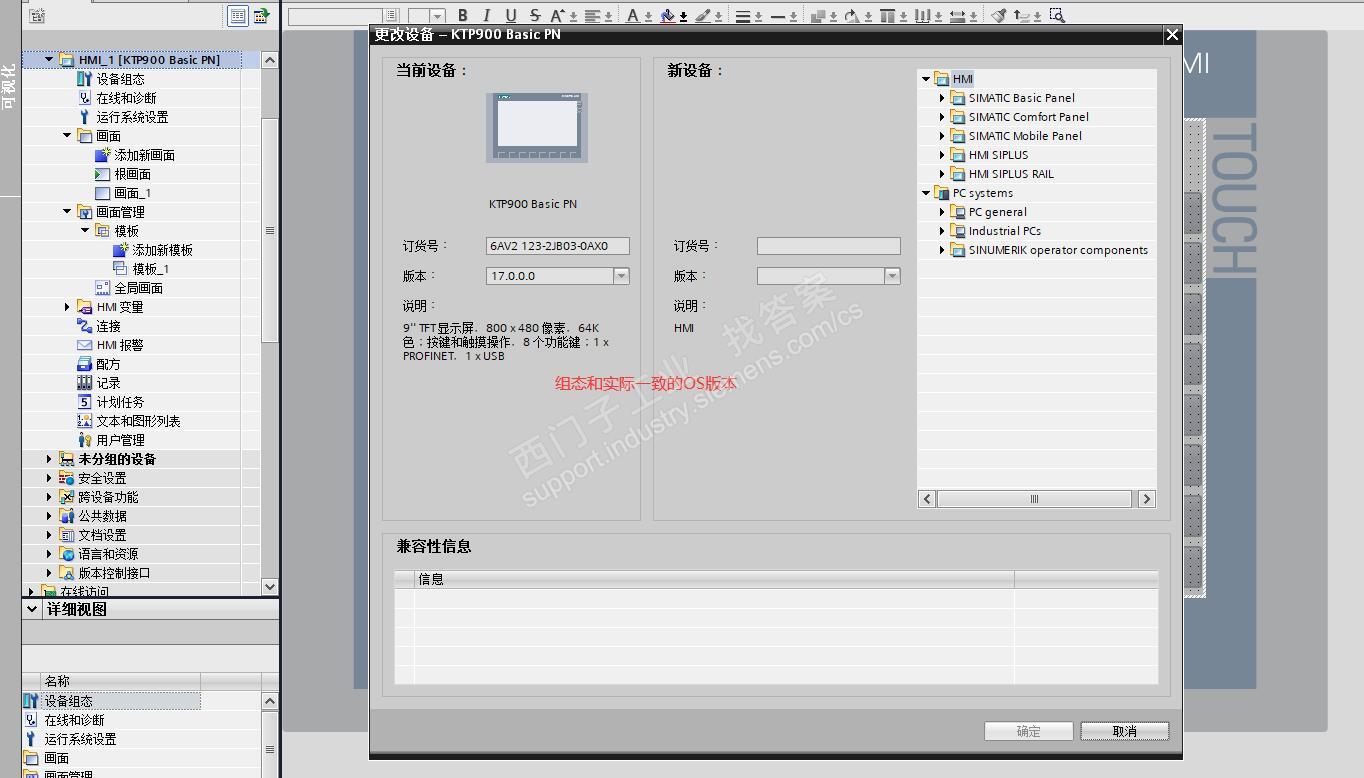Screen dimensions: 1364x778
Task: Open the font size dropdown in toolbar
Action: pyautogui.click(x=438, y=15)
